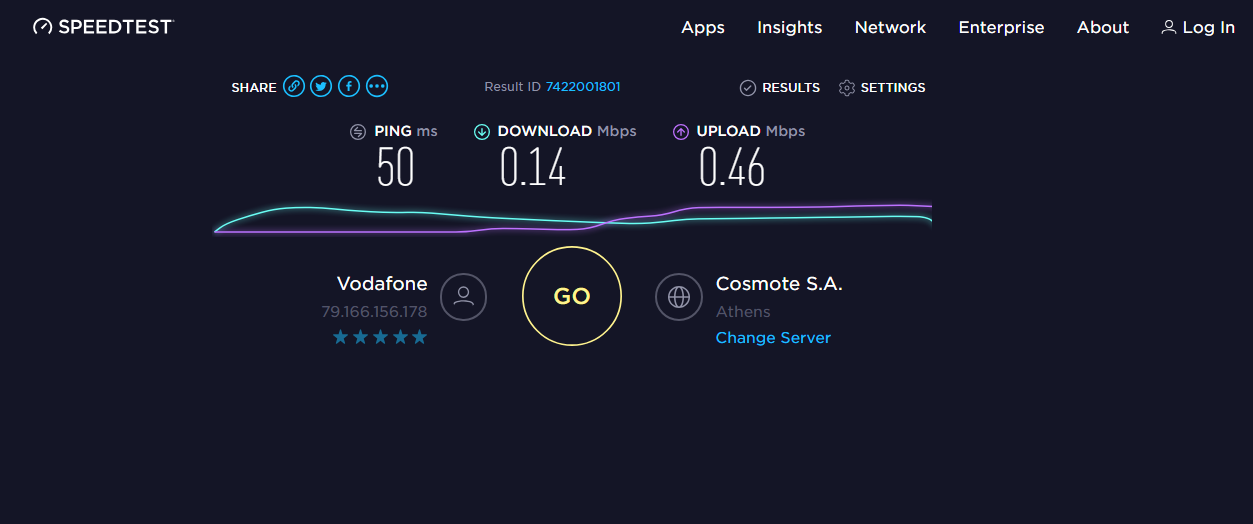The height and width of the screenshot is (524, 1253).
Task: Click the Results checkmark icon
Action: pyautogui.click(x=748, y=88)
